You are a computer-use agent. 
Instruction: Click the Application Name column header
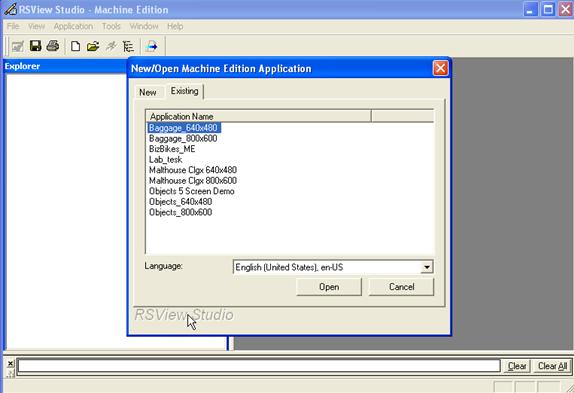click(x=258, y=116)
